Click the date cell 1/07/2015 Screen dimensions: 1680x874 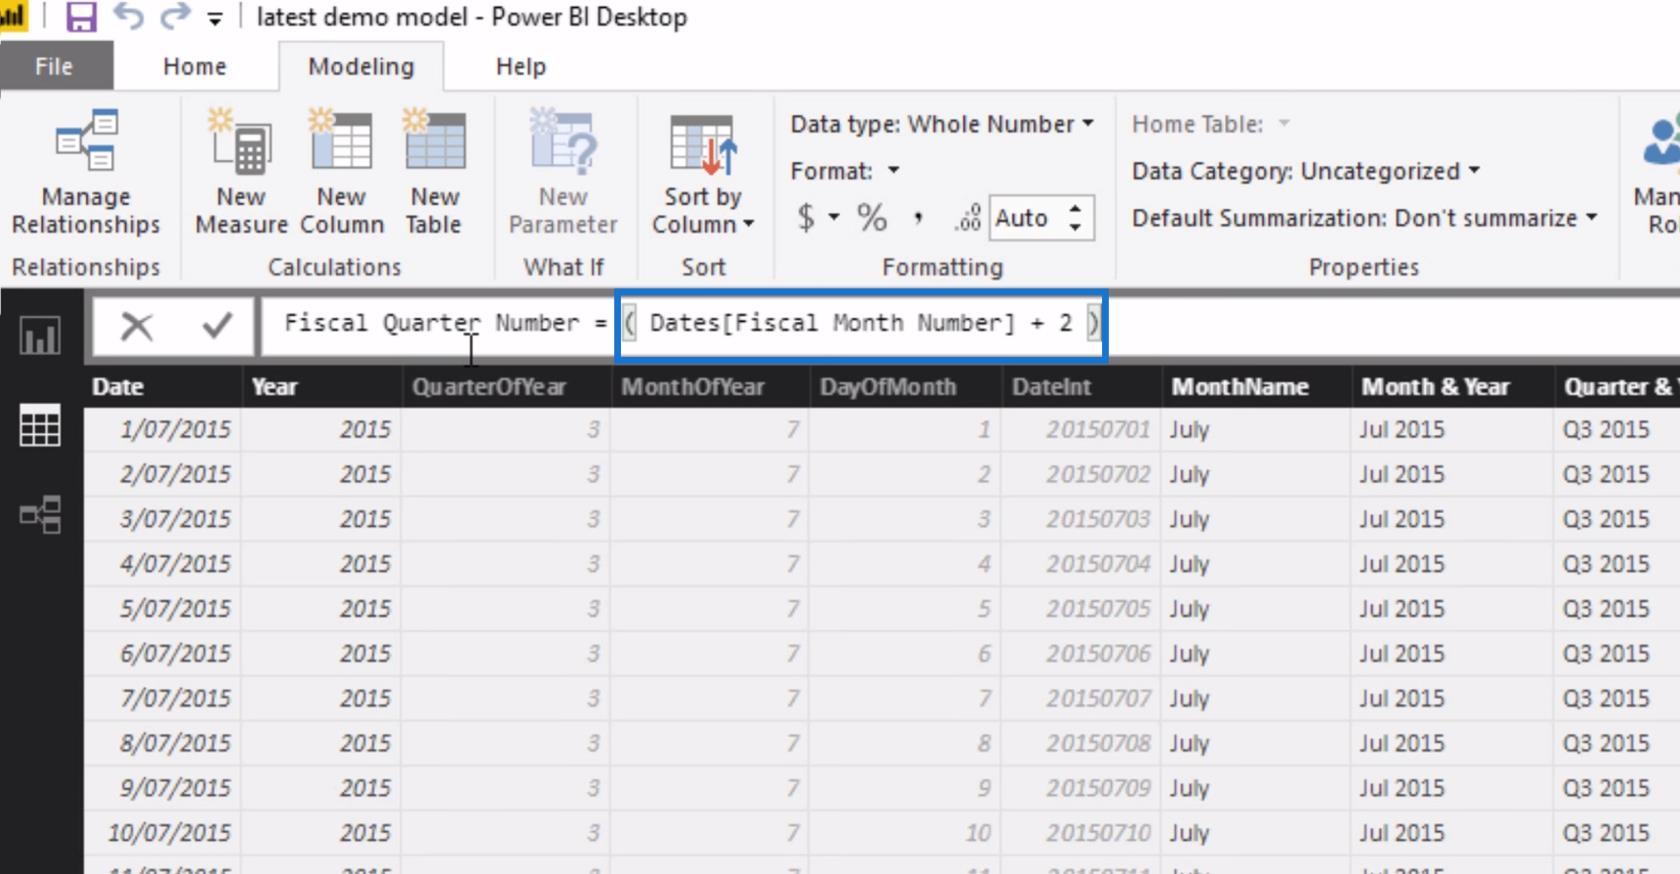[x=163, y=430]
